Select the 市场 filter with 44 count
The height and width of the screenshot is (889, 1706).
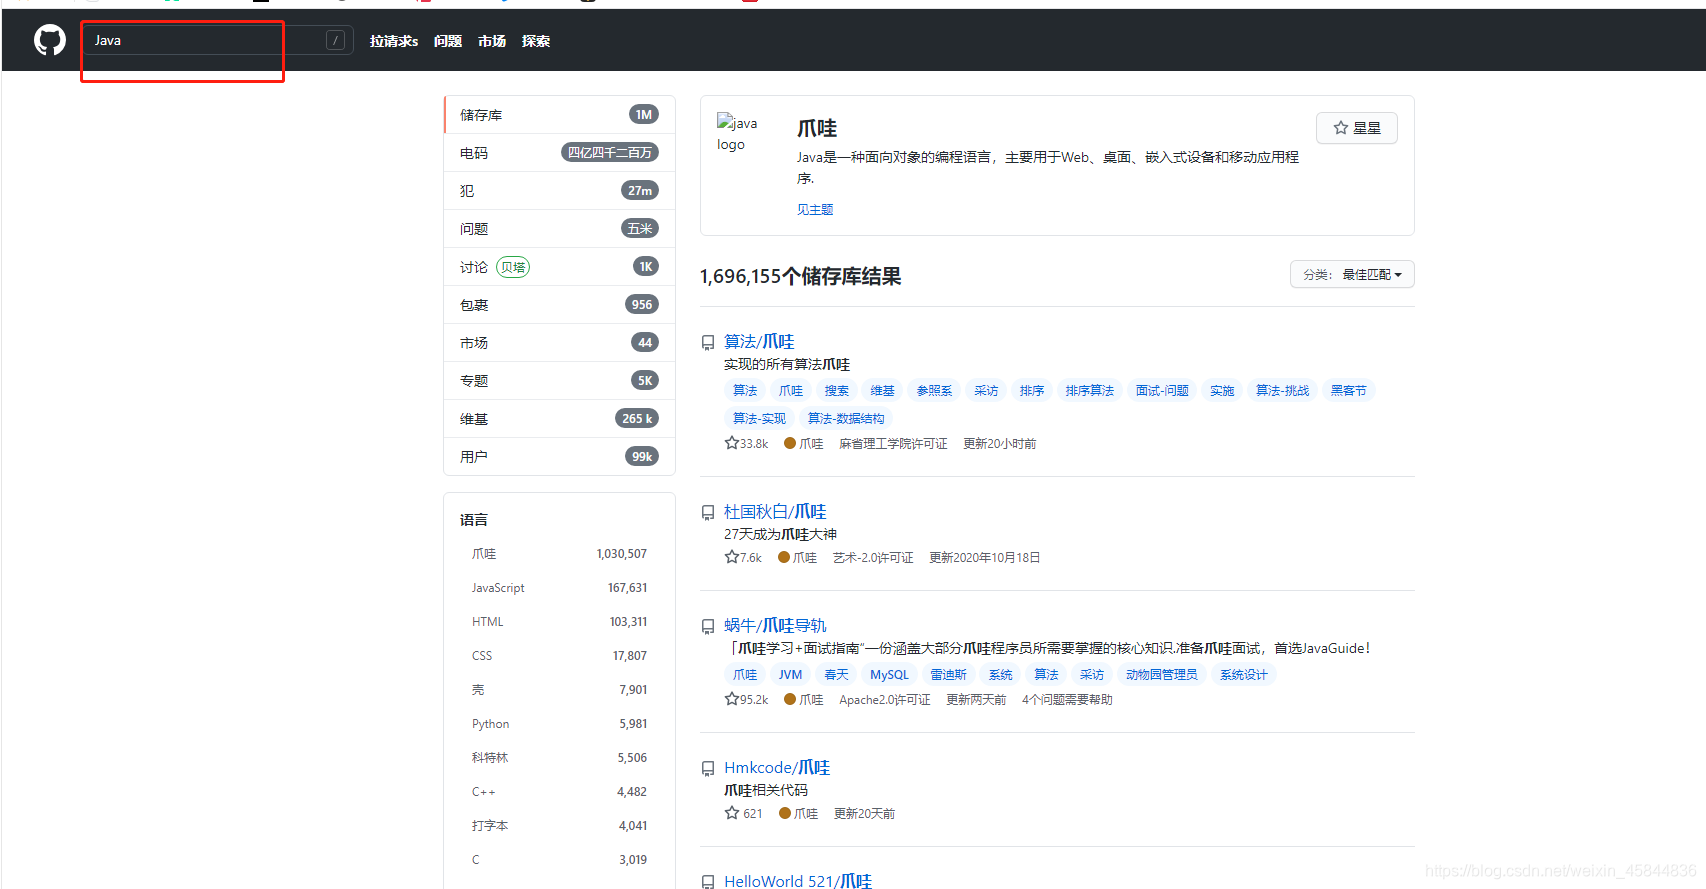559,343
